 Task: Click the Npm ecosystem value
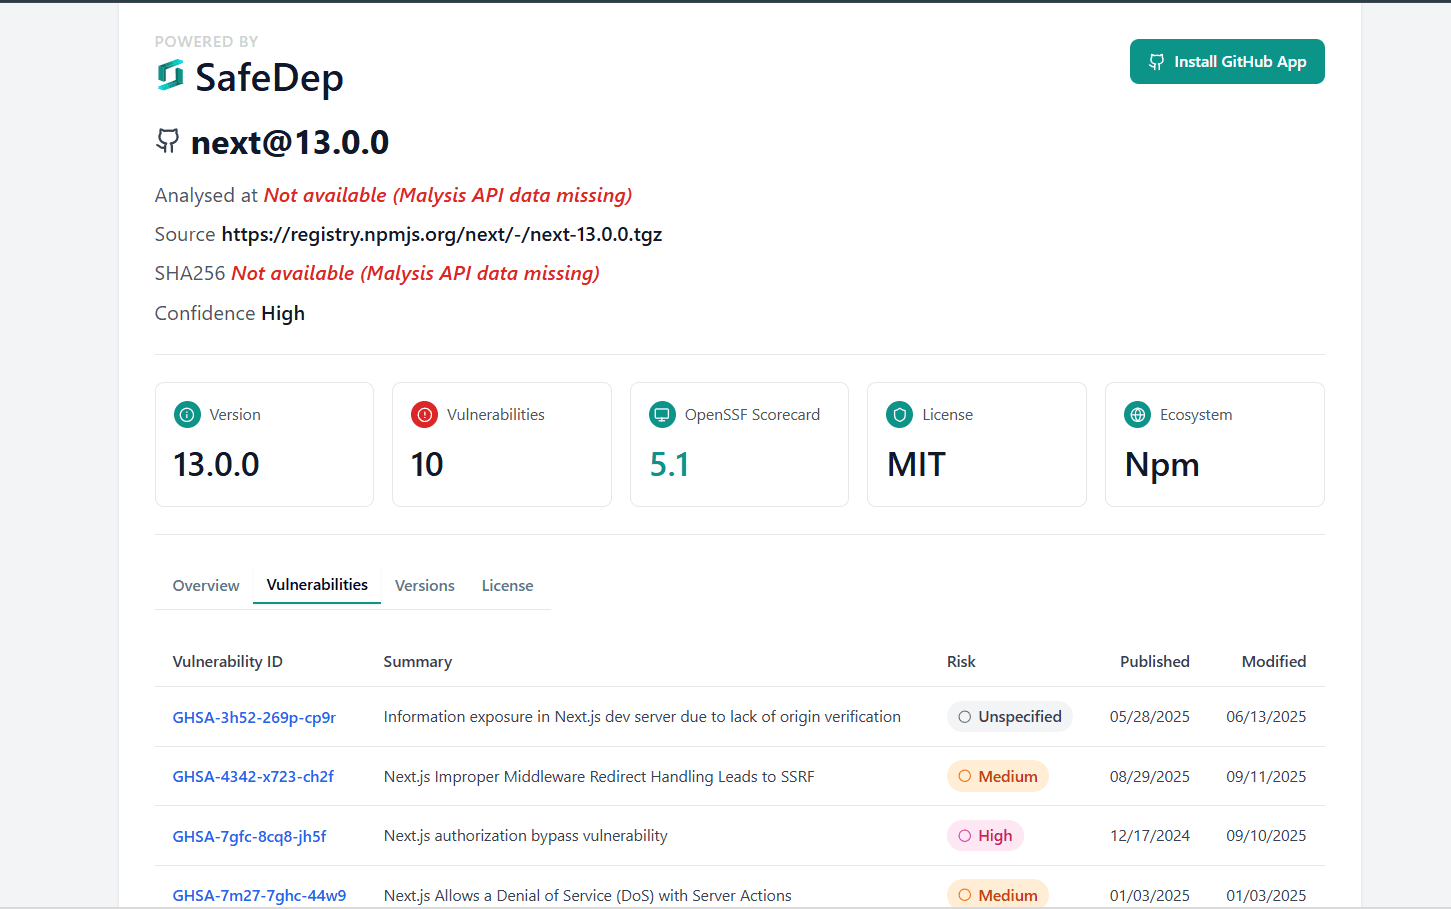tap(1162, 466)
